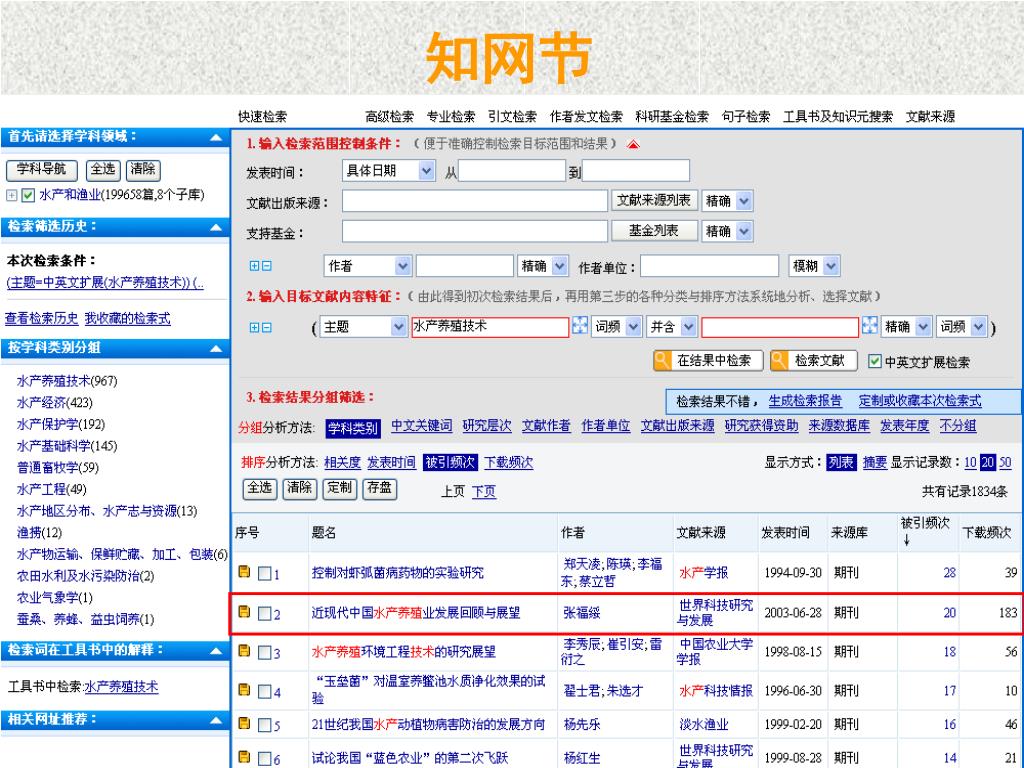This screenshot has width=1024, height=768.
Task: Click author link 张福绥
Action: [582, 613]
